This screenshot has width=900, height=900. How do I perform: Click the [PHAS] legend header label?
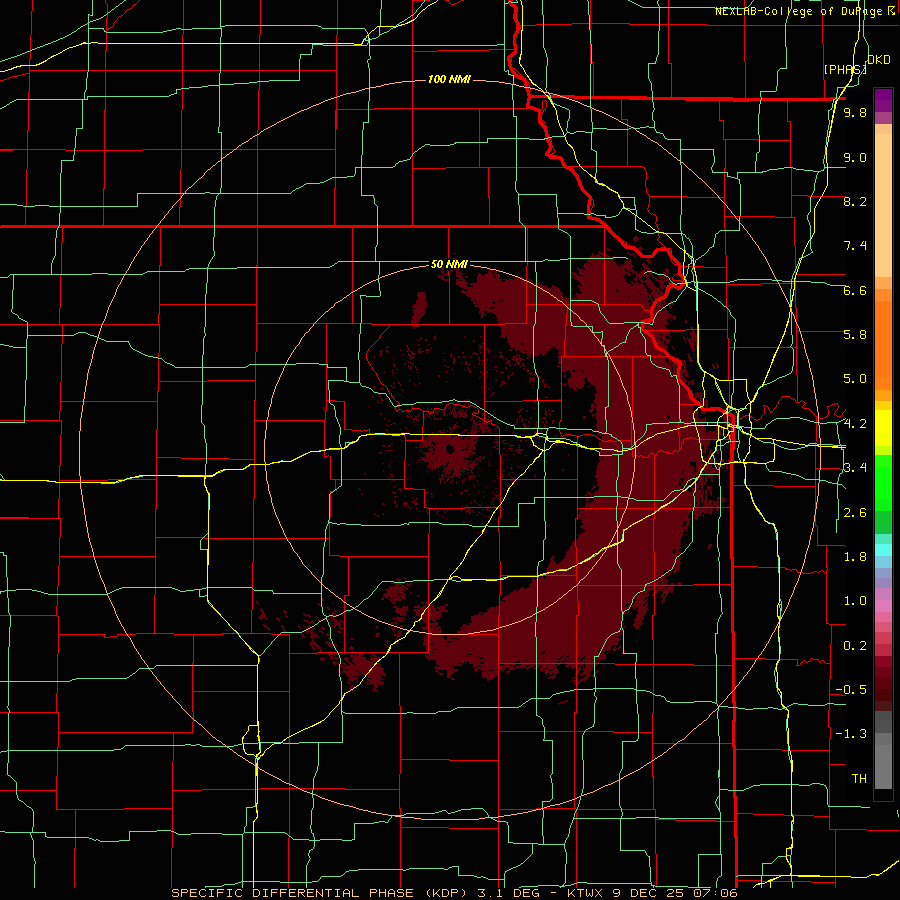pos(845,69)
